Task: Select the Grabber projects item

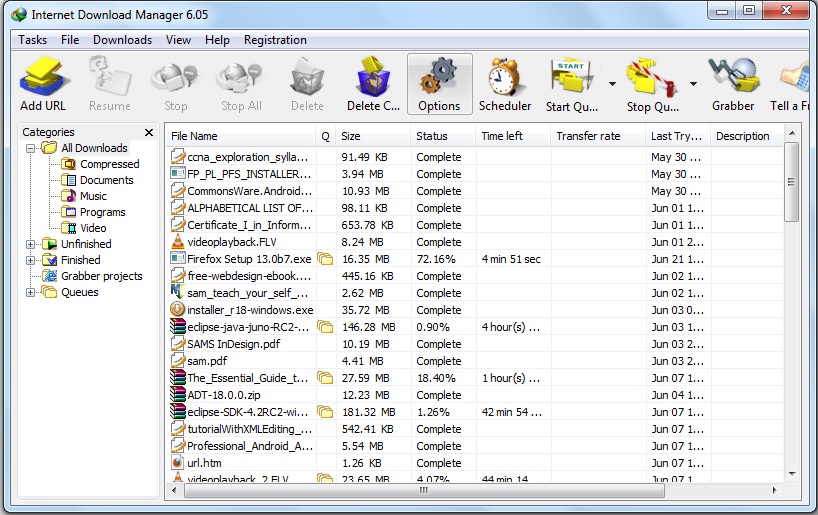Action: coord(92,276)
